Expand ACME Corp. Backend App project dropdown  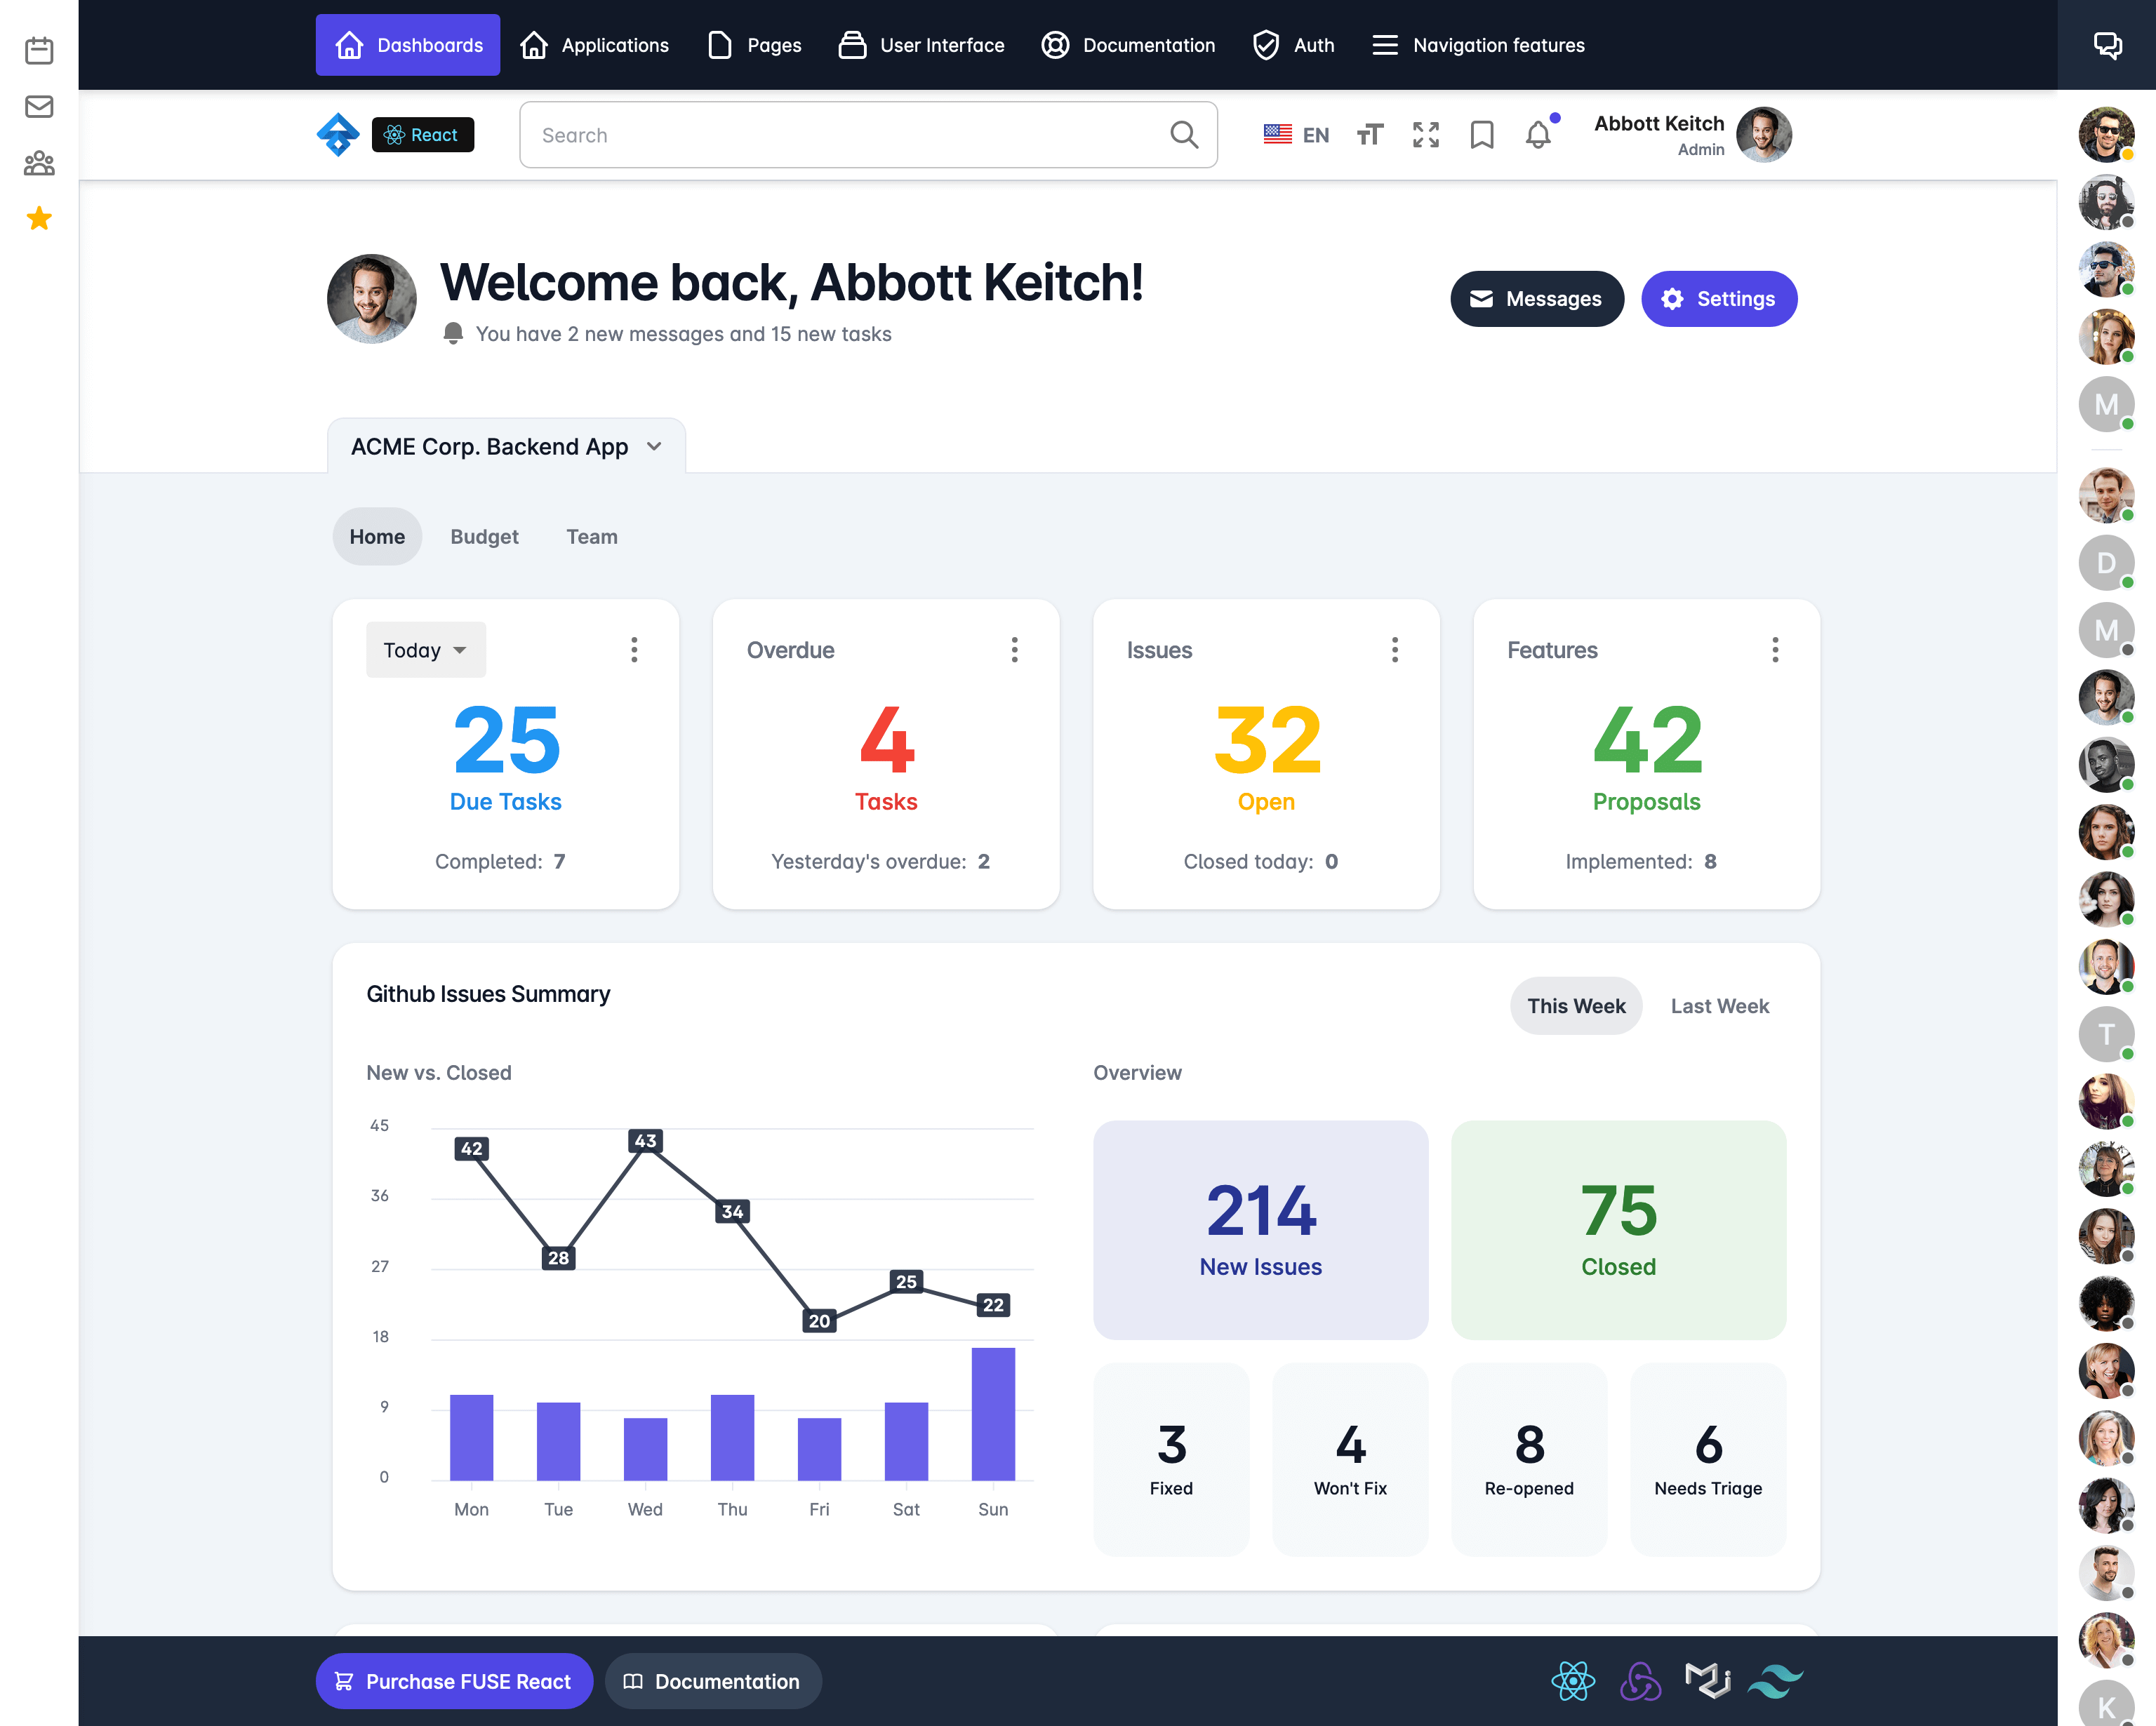[506, 446]
